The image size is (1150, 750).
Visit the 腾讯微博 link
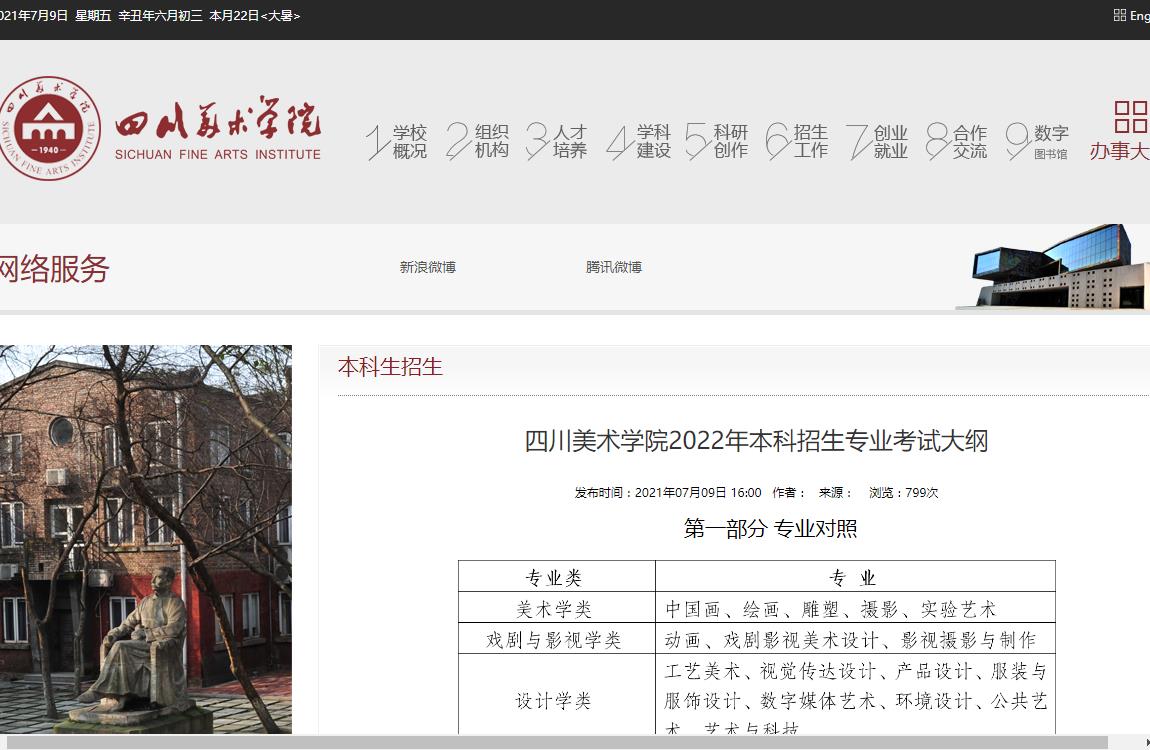tap(614, 267)
